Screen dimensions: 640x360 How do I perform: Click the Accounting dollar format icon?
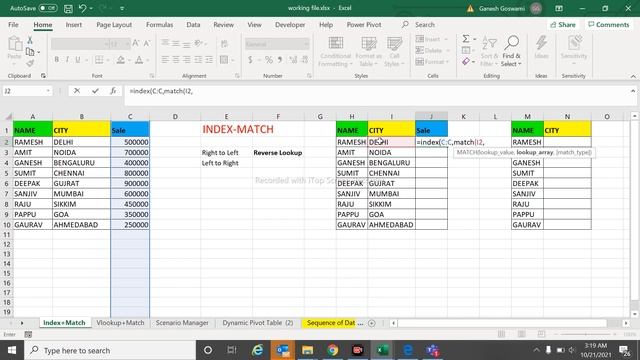coord(250,60)
